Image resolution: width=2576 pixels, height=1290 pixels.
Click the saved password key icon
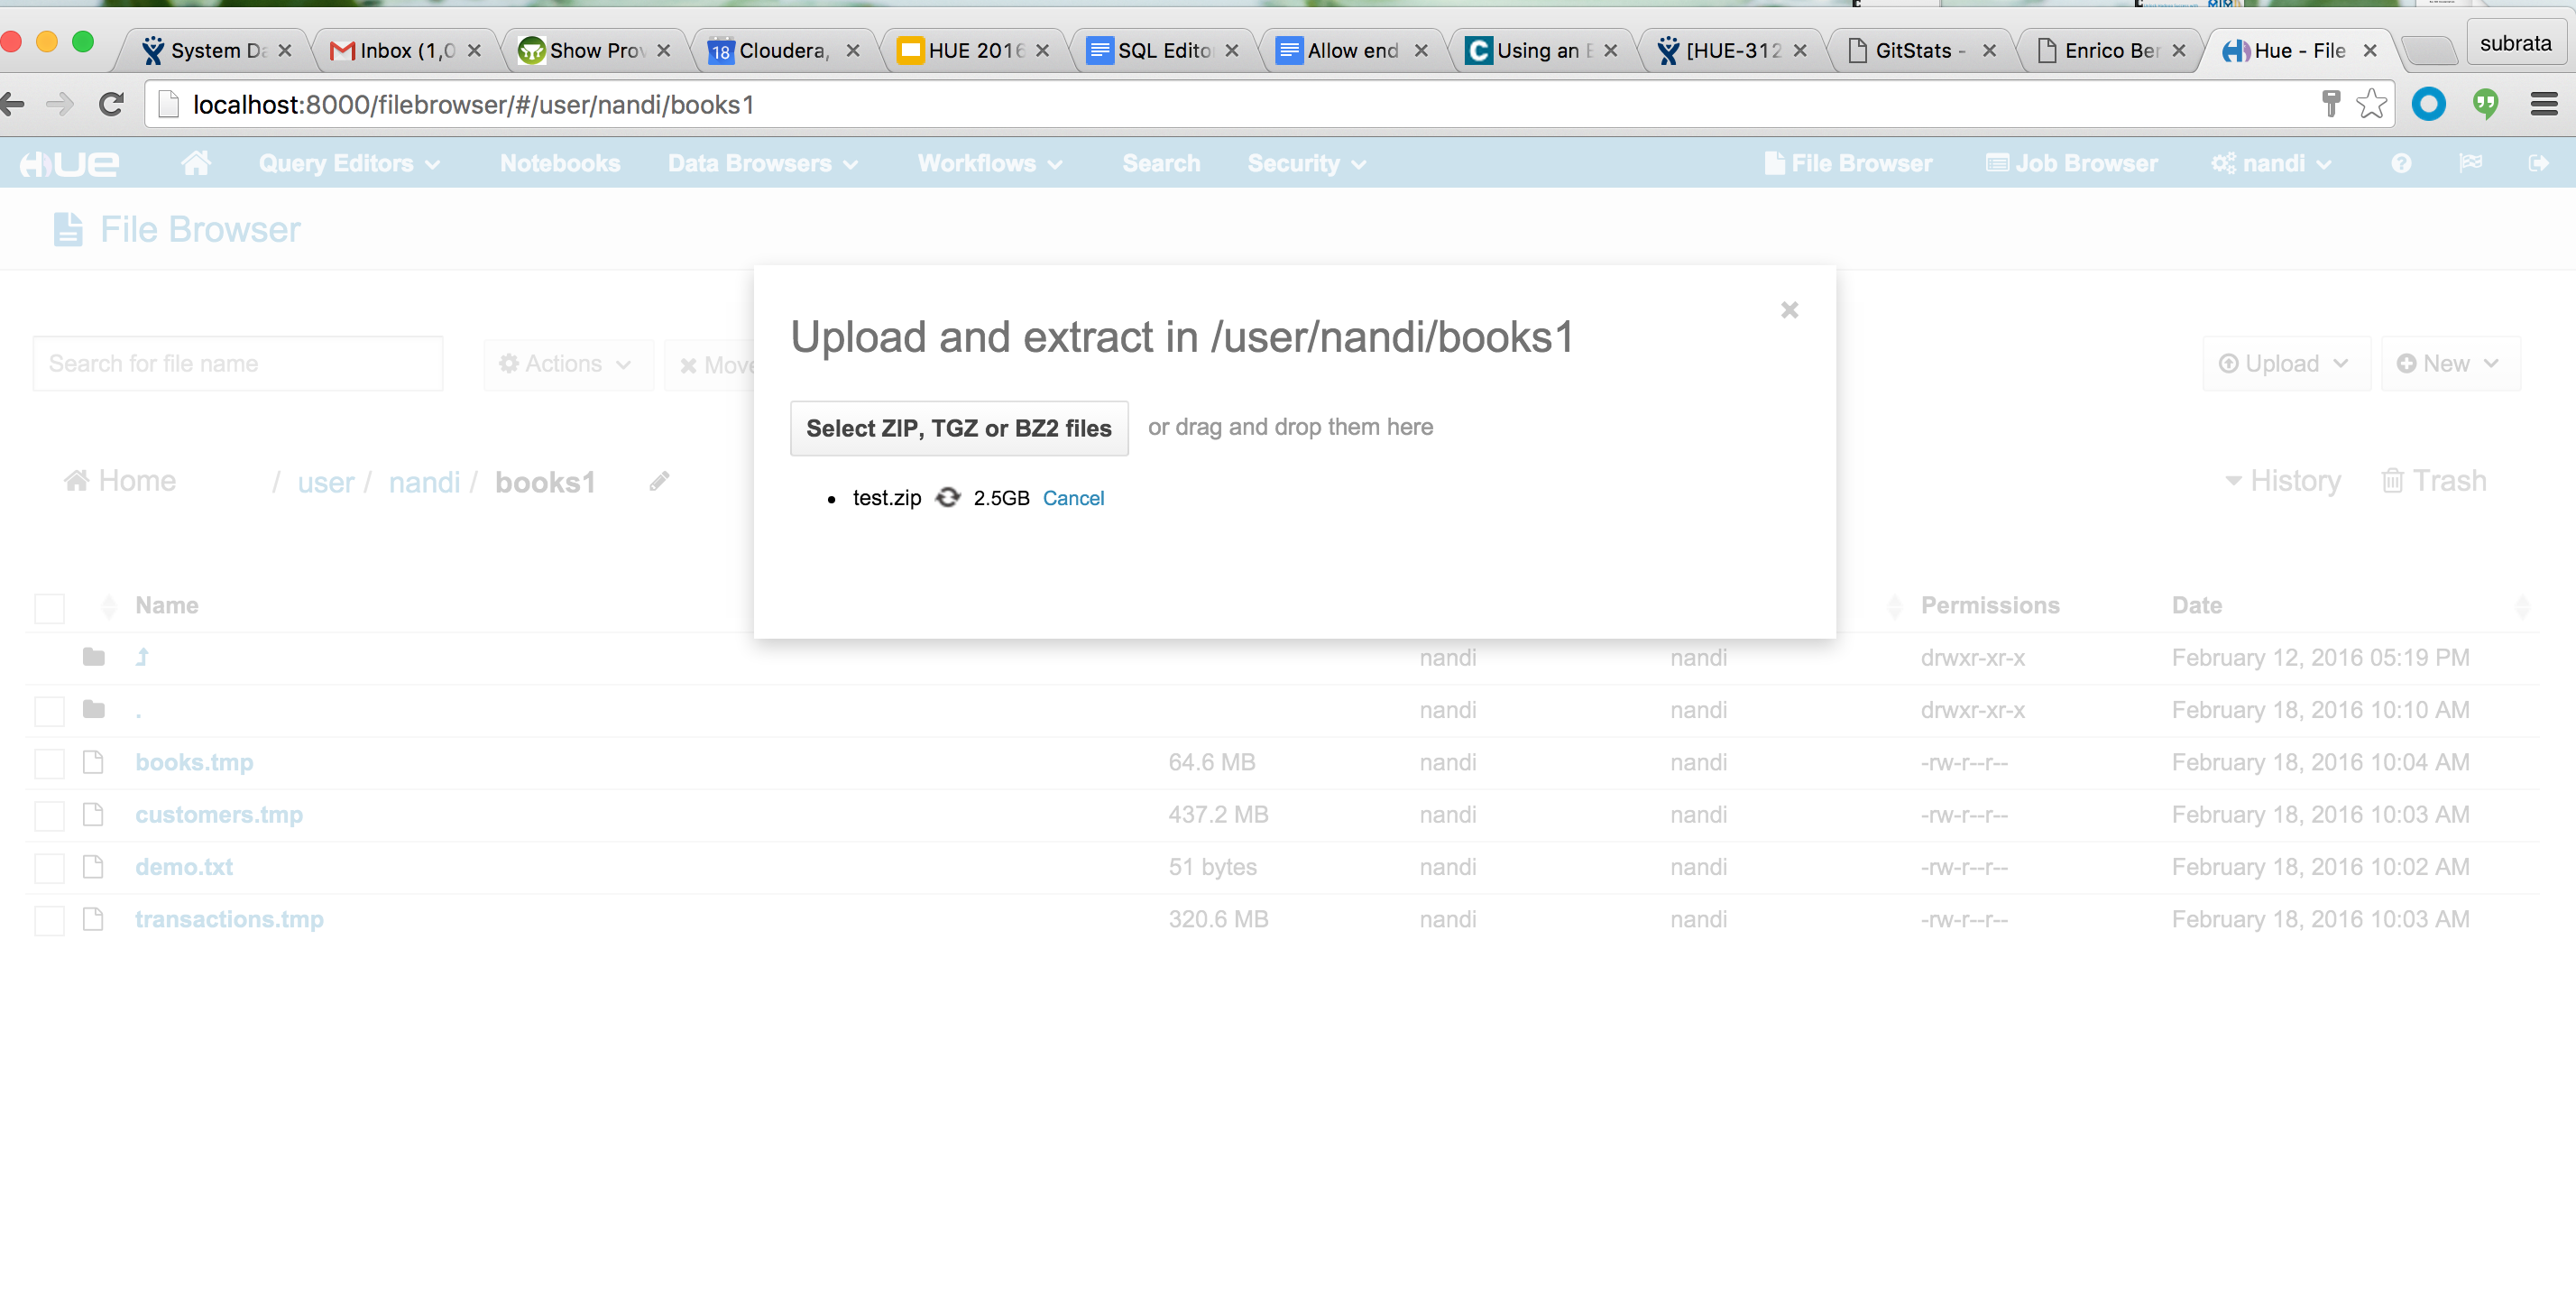point(2330,103)
